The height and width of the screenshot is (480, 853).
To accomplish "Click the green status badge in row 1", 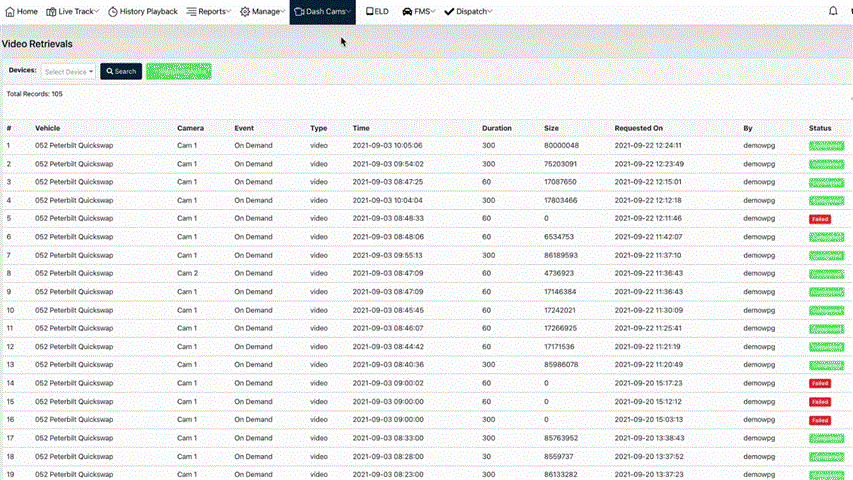I will (x=826, y=146).
